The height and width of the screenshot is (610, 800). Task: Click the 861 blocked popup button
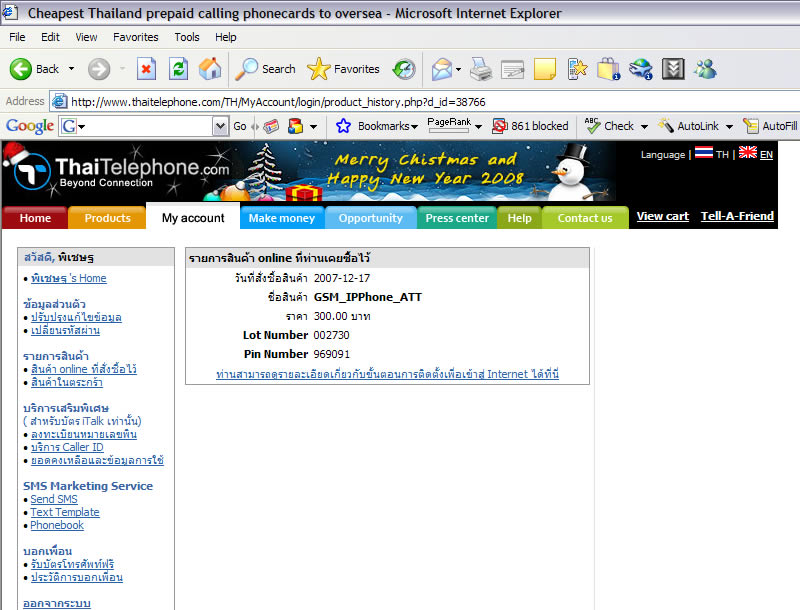point(530,126)
